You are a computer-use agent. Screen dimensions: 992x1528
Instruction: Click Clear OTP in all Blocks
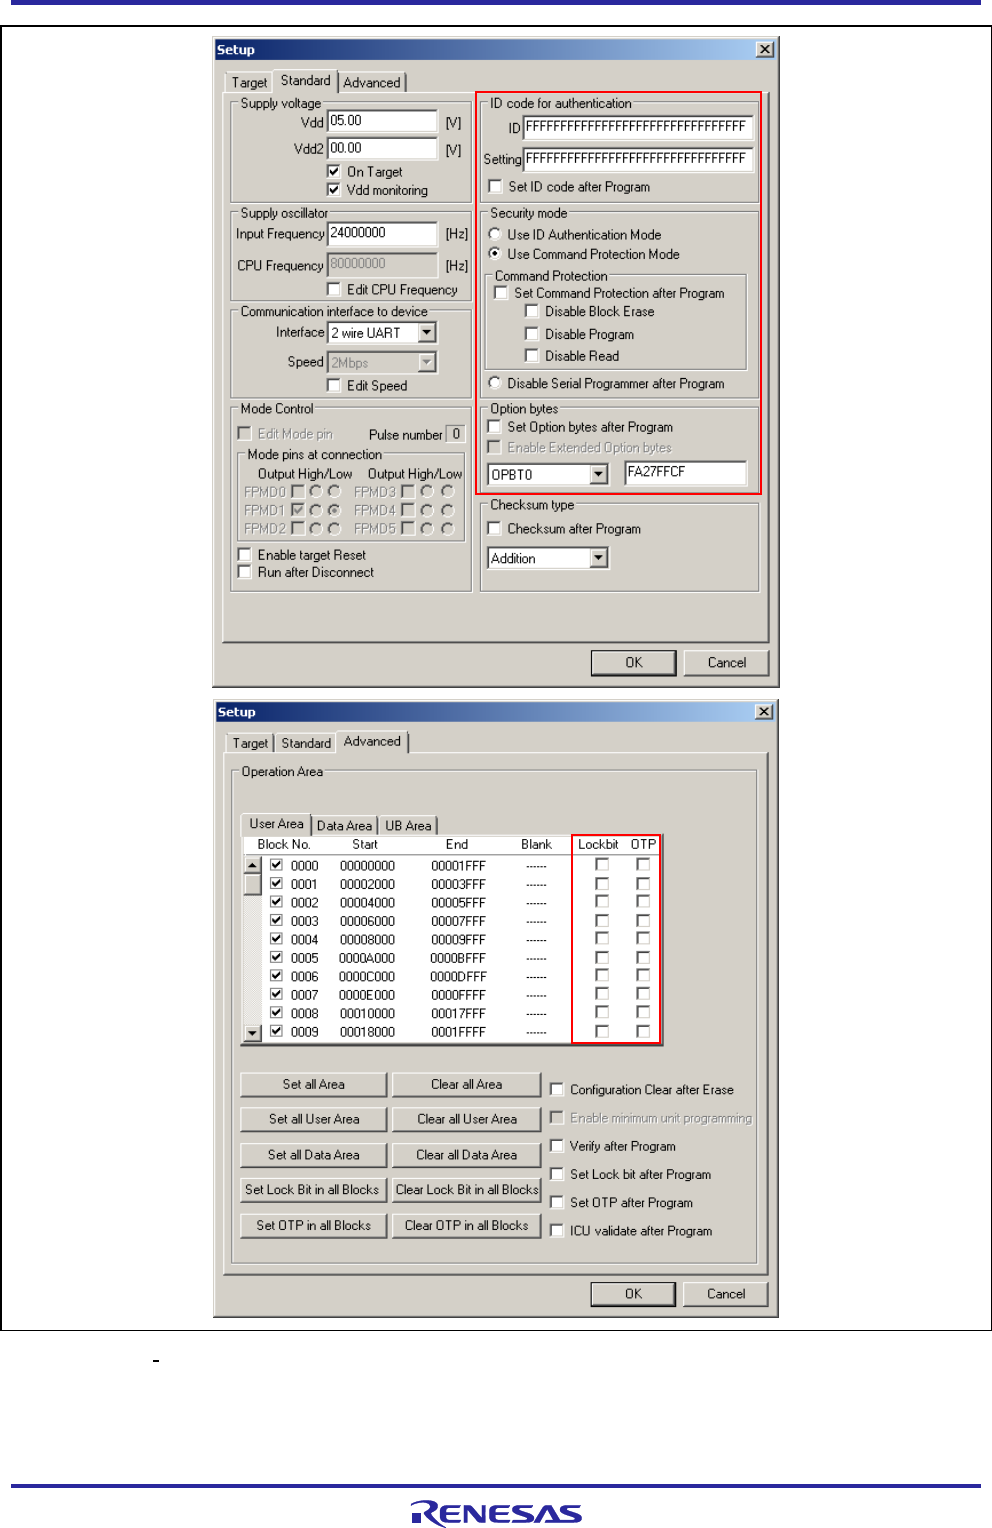[x=467, y=1226]
